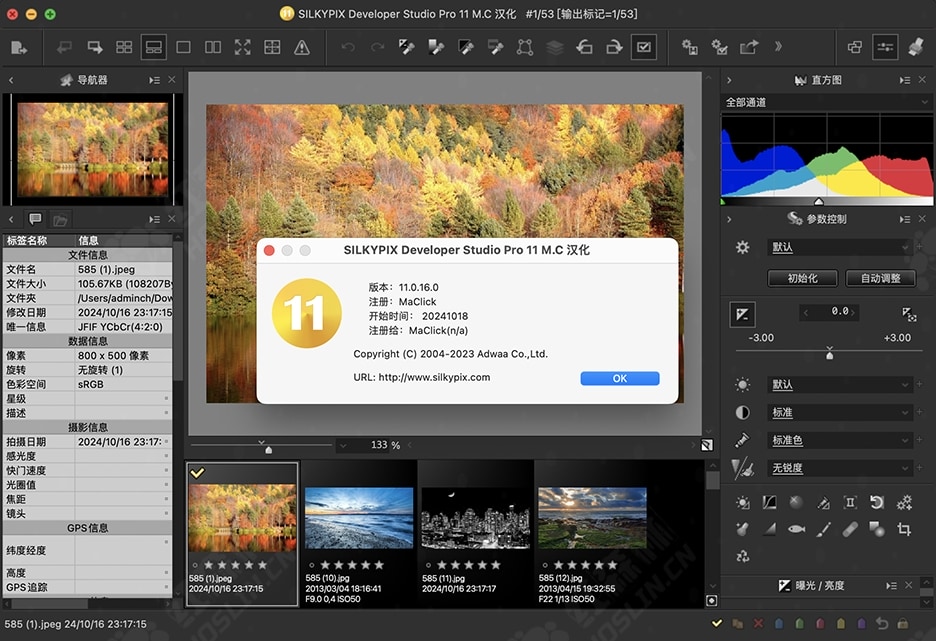Expand the 无锐度 sharpness dropdown
This screenshot has height=641, width=936.
click(838, 468)
